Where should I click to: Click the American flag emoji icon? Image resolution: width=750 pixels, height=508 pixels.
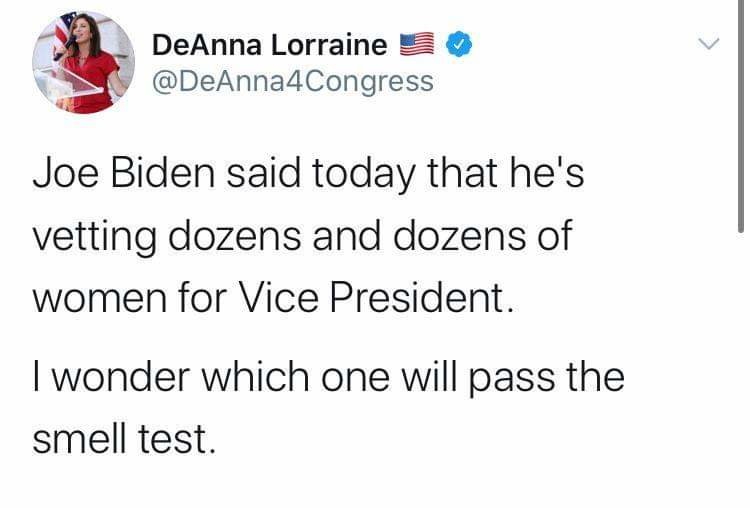[415, 45]
